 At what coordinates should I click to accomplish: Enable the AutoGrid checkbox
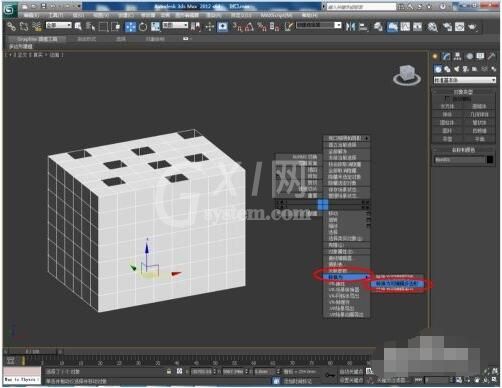coord(448,99)
